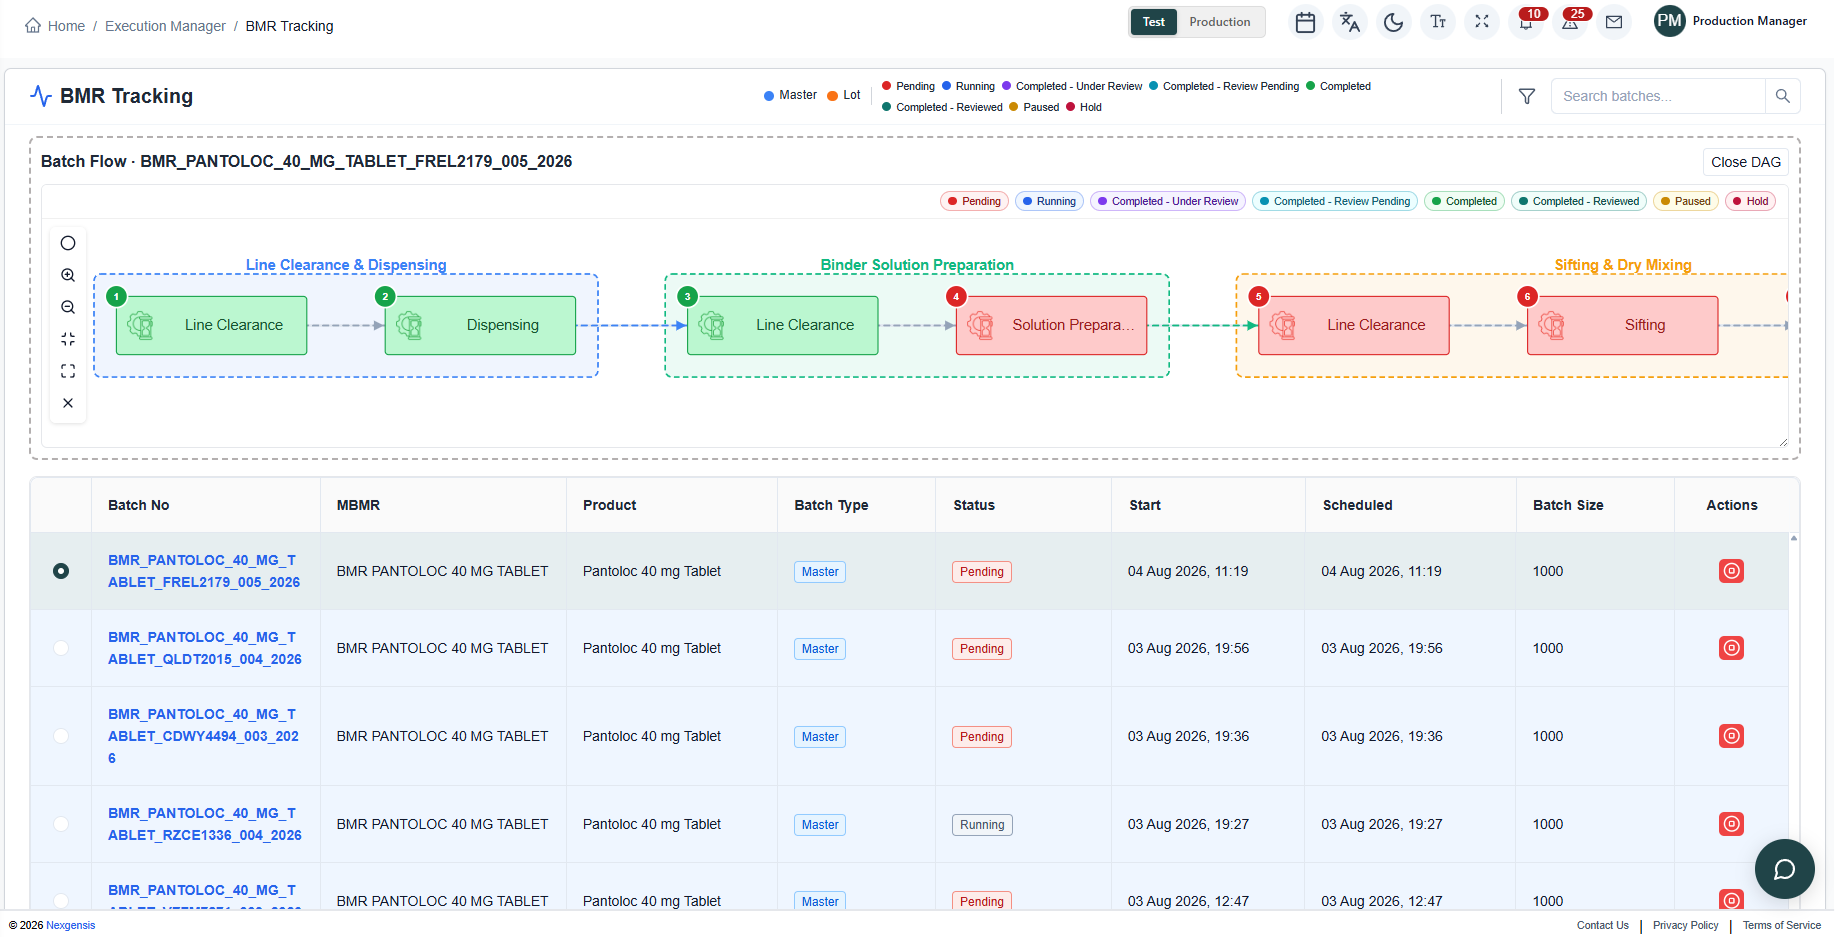Switch to Test environment
This screenshot has height=937, width=1835.
coord(1153,22)
